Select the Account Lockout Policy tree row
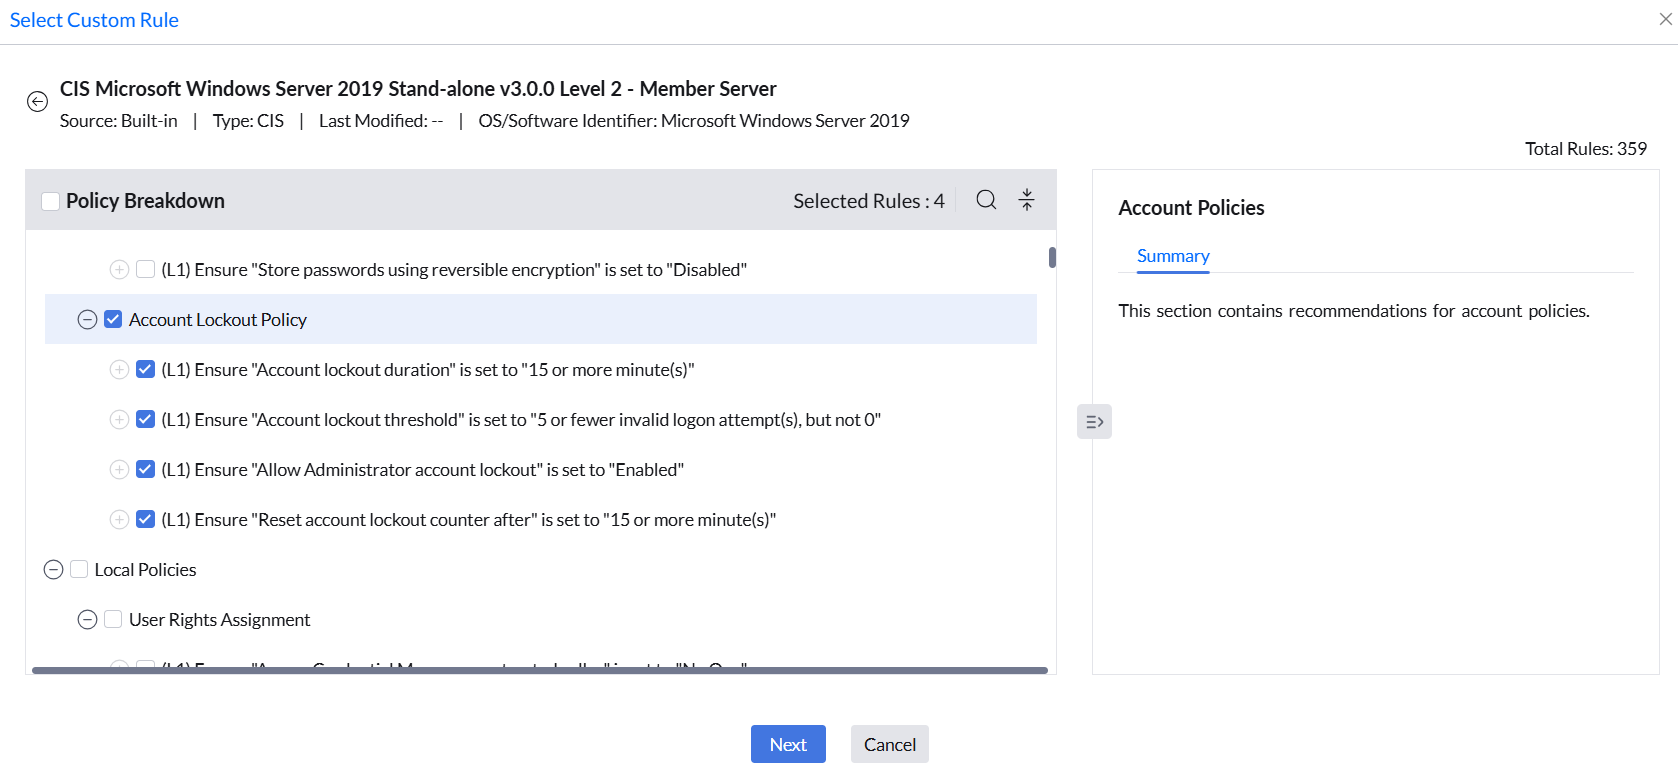 click(x=541, y=319)
